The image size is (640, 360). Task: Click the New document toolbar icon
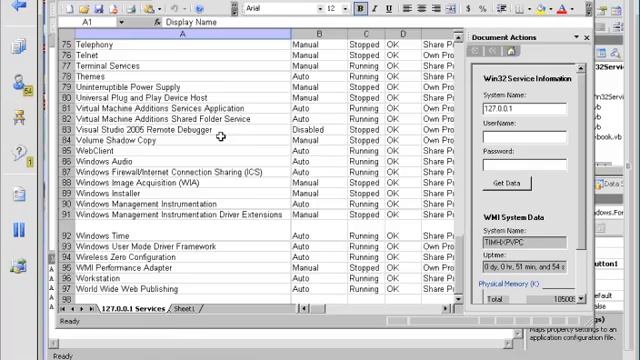(x=69, y=9)
